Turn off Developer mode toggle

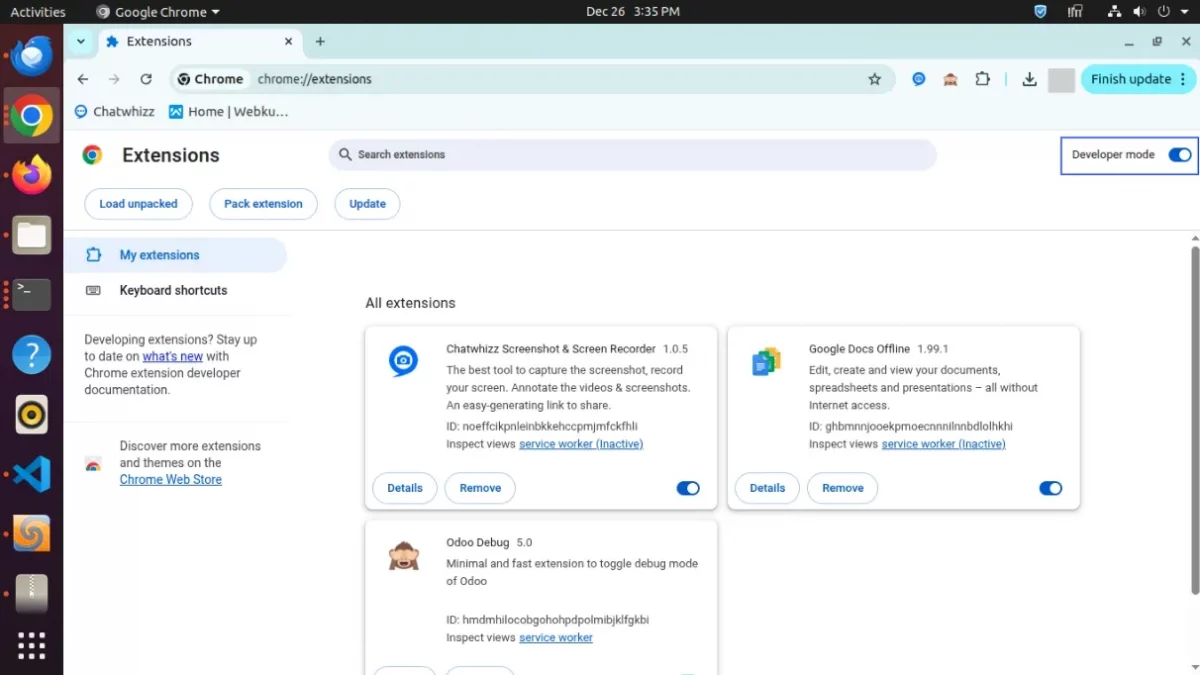(1179, 155)
